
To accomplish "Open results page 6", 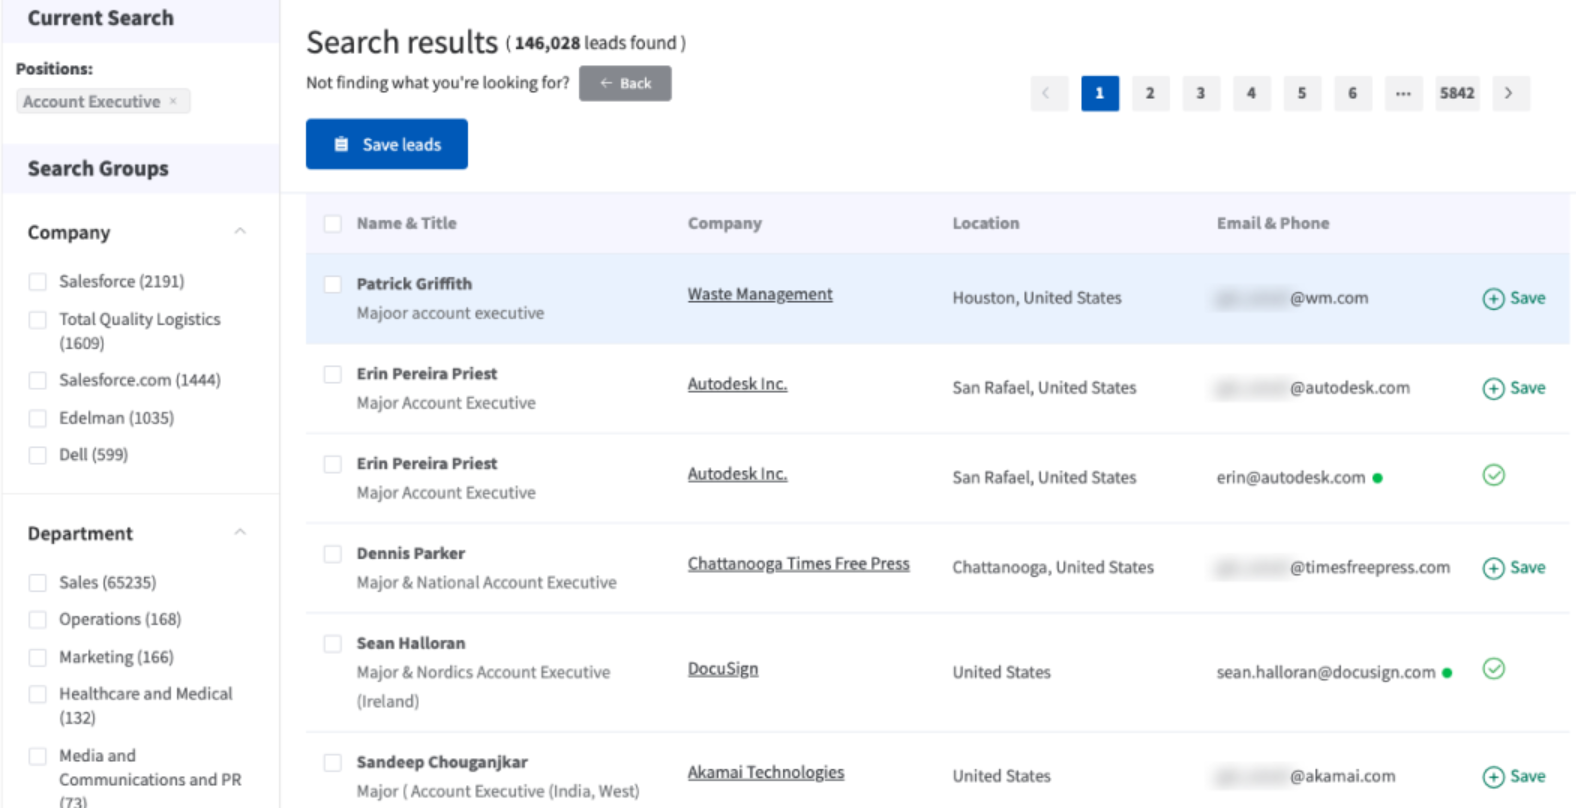I will pyautogui.click(x=1353, y=93).
